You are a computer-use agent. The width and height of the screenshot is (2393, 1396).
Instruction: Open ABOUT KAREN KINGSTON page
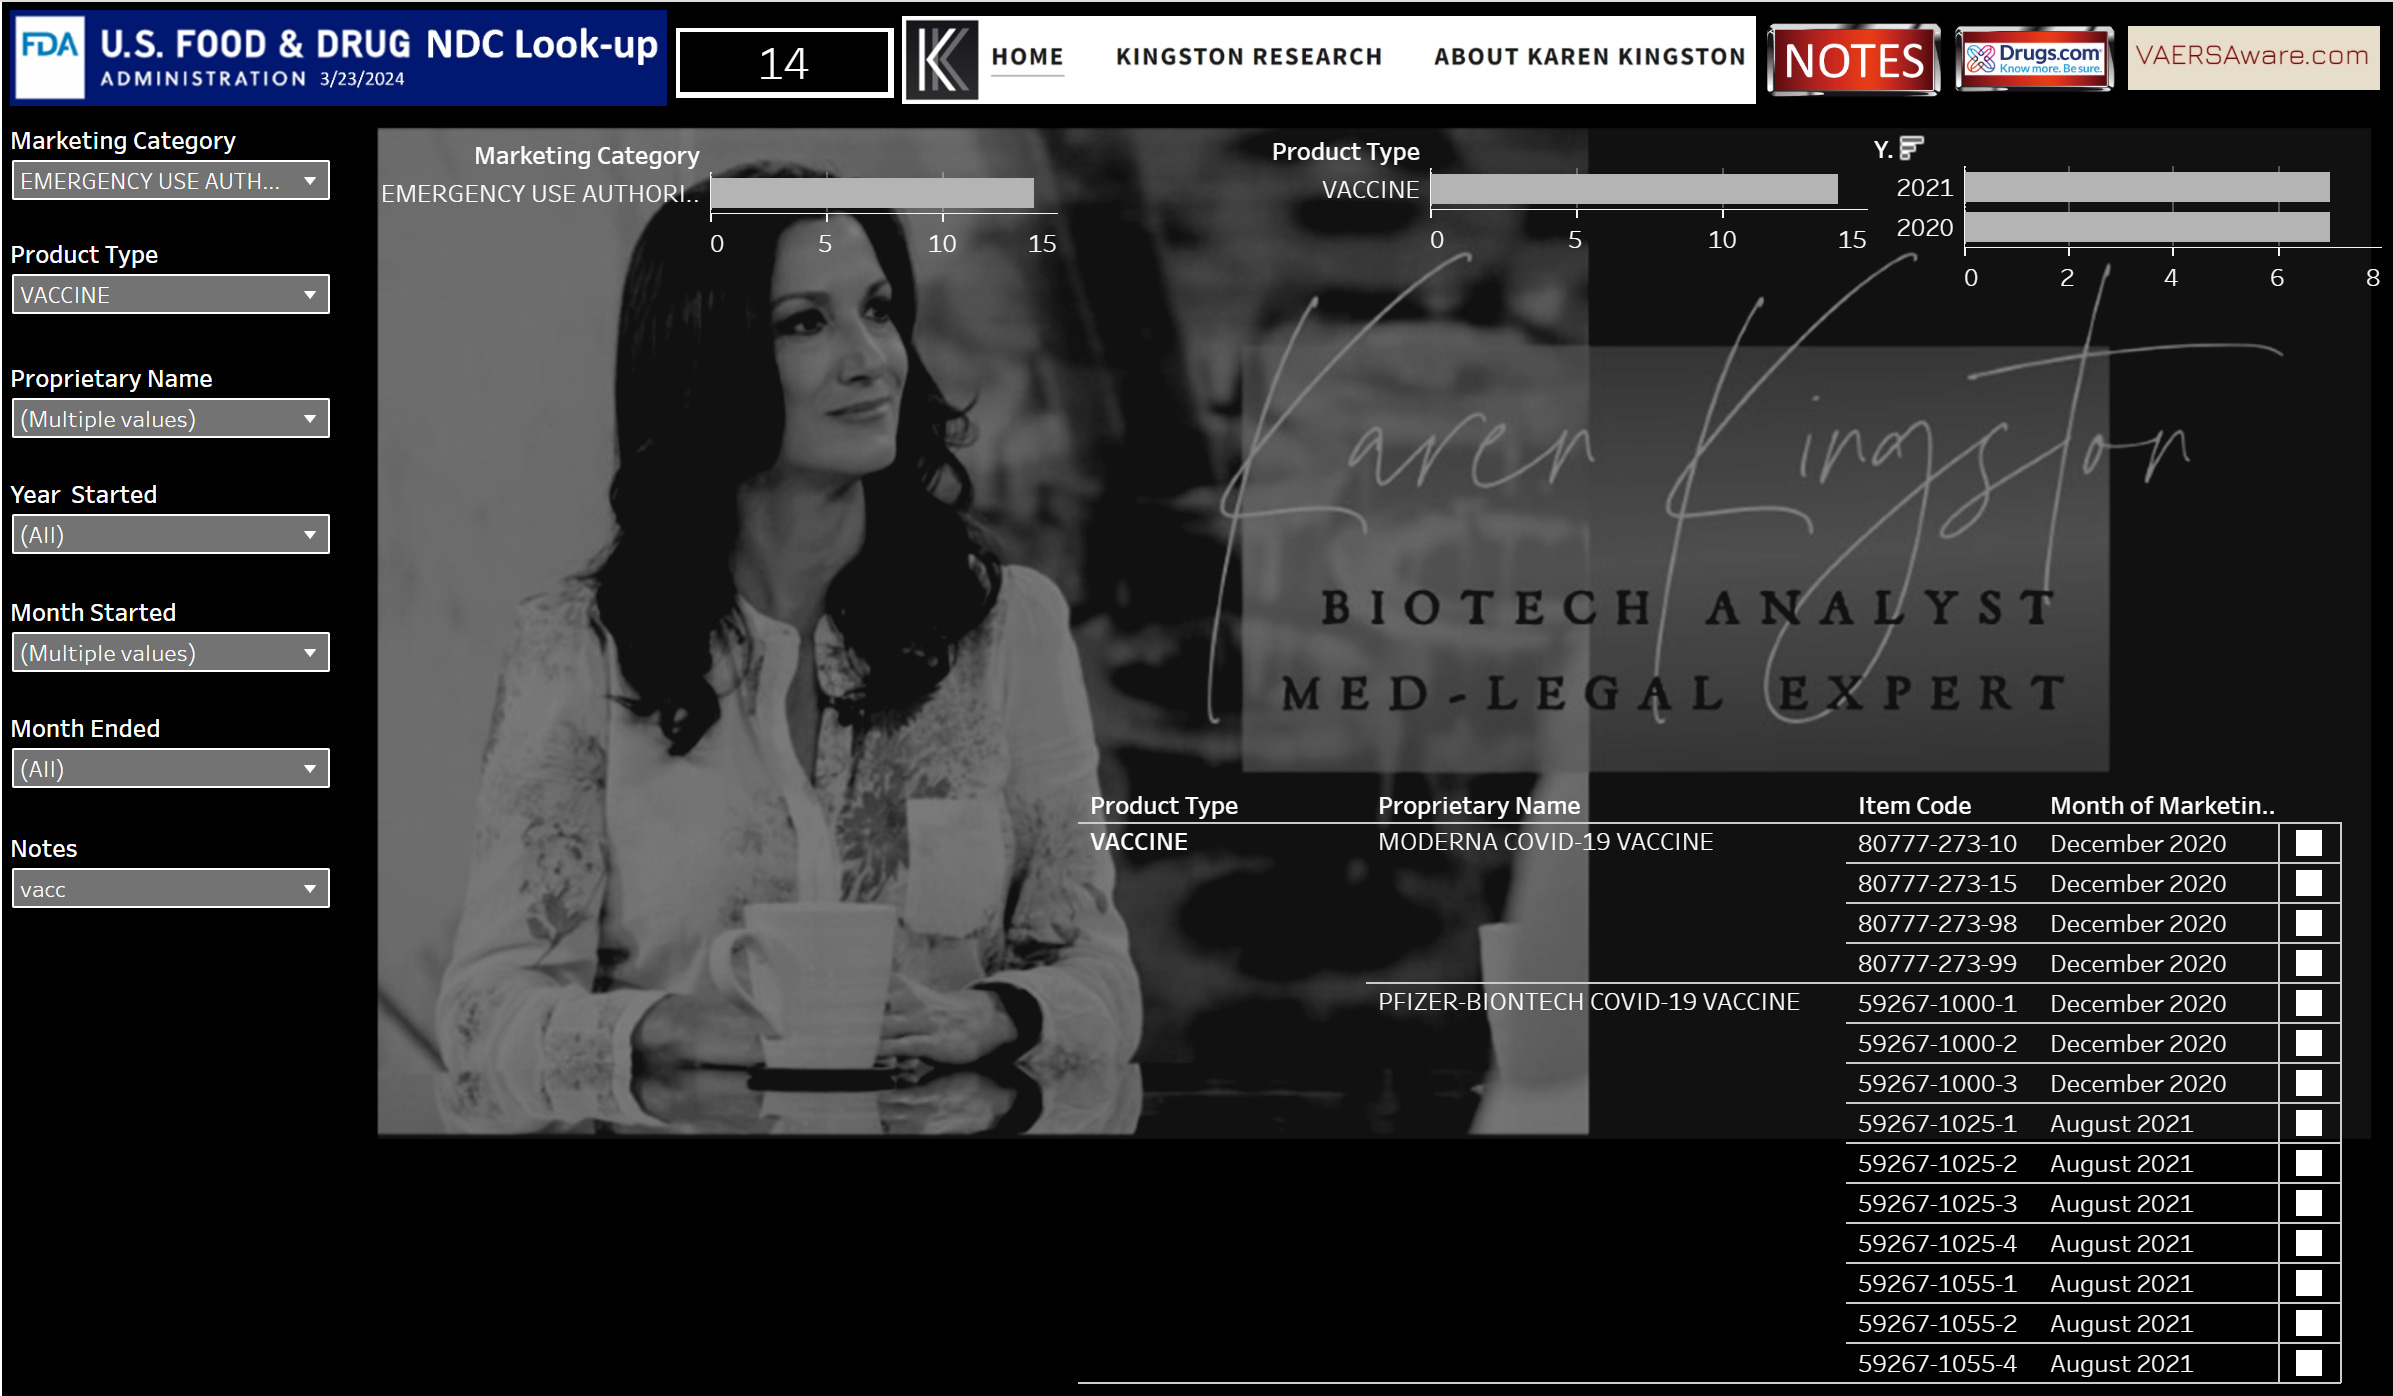pos(1589,57)
